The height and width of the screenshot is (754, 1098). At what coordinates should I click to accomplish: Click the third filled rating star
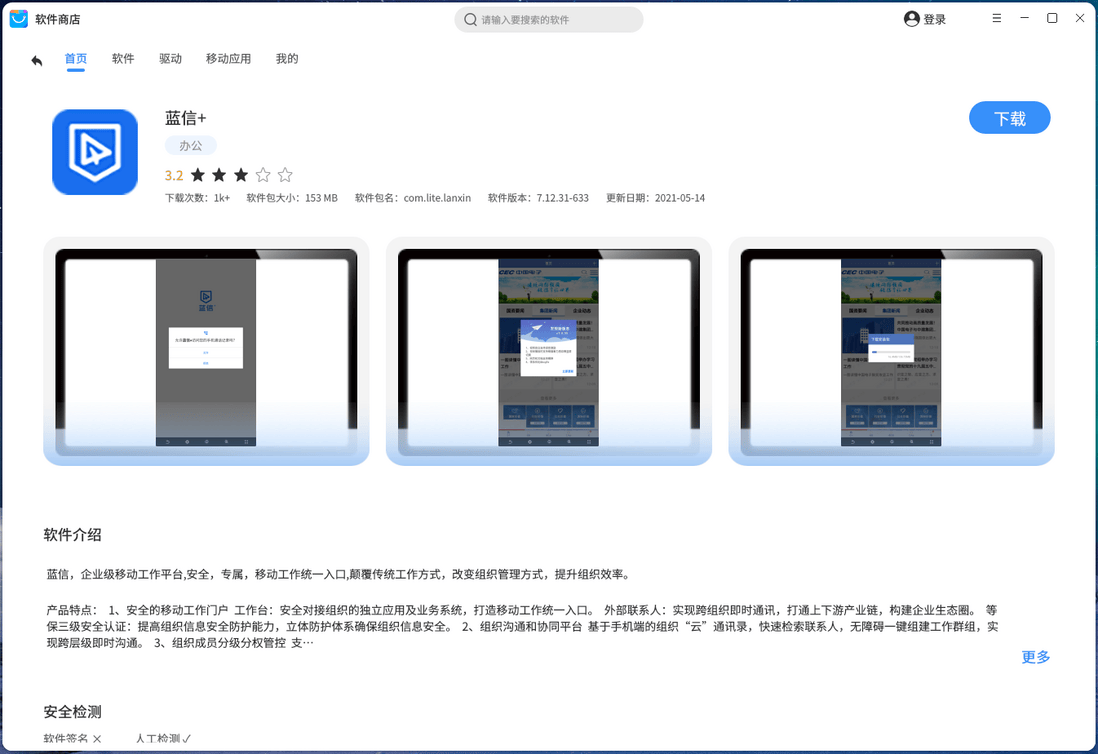(240, 174)
